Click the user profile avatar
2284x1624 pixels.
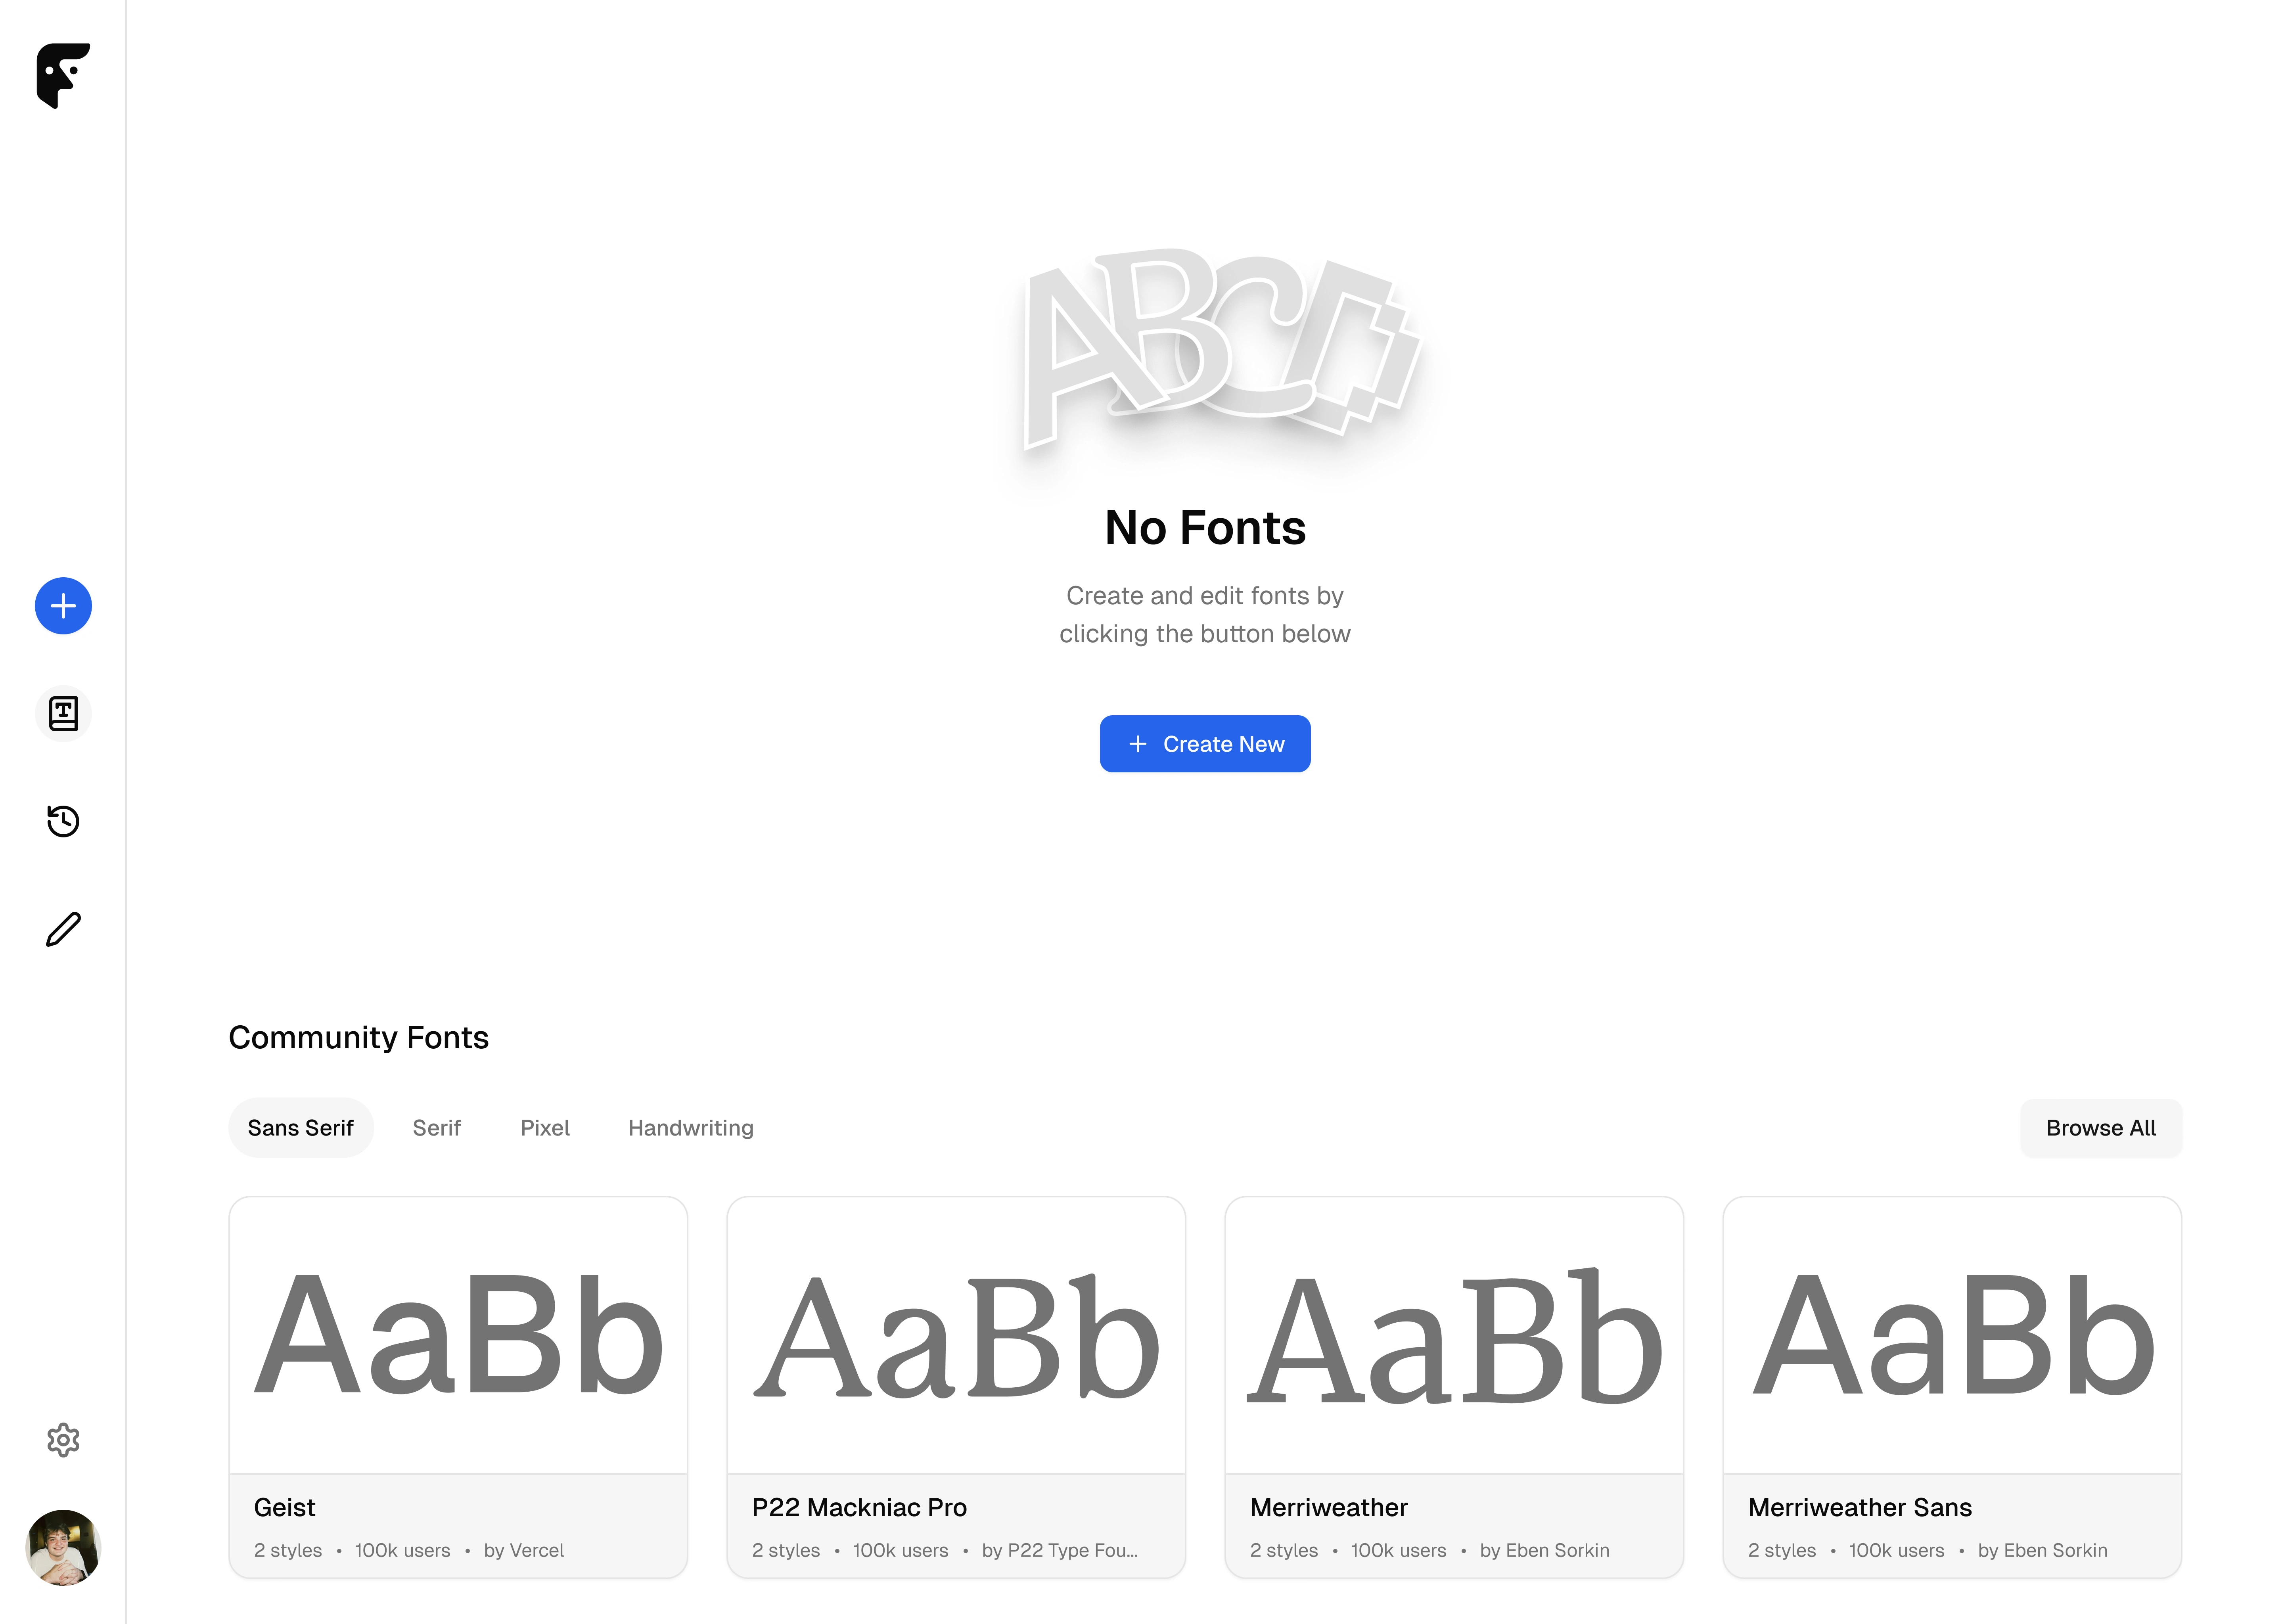(x=63, y=1547)
